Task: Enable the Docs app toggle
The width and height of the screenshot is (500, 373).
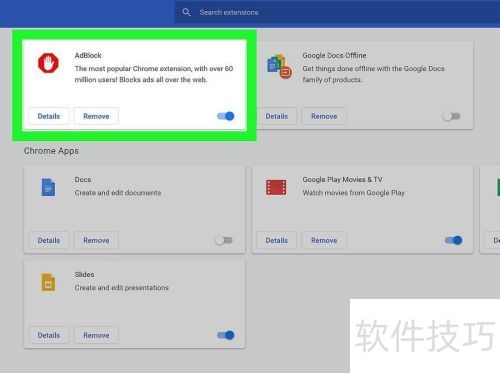Action: click(224, 240)
